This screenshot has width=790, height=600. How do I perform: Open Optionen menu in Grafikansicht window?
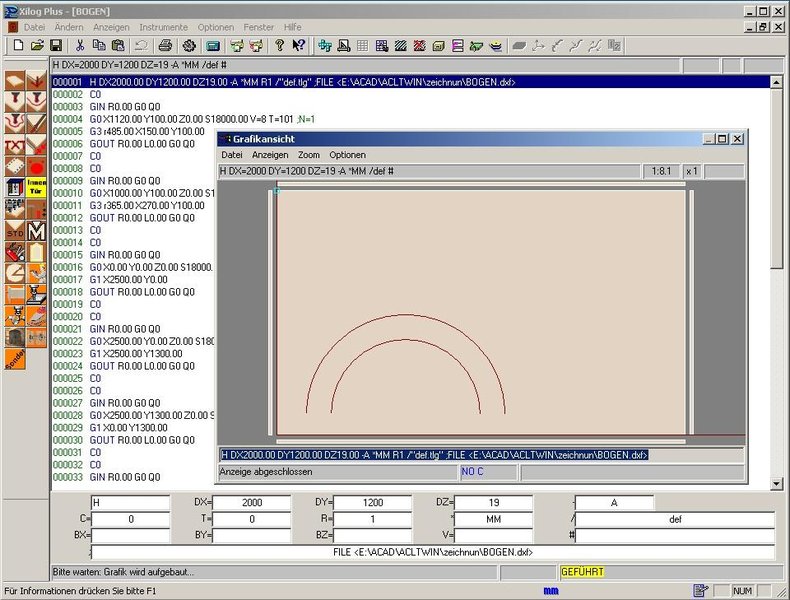click(x=347, y=155)
